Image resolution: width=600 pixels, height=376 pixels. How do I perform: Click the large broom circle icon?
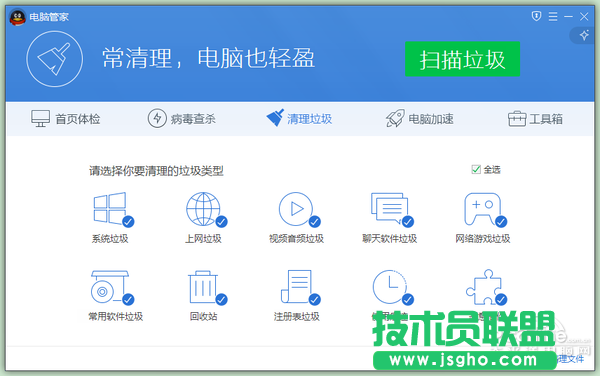click(54, 59)
